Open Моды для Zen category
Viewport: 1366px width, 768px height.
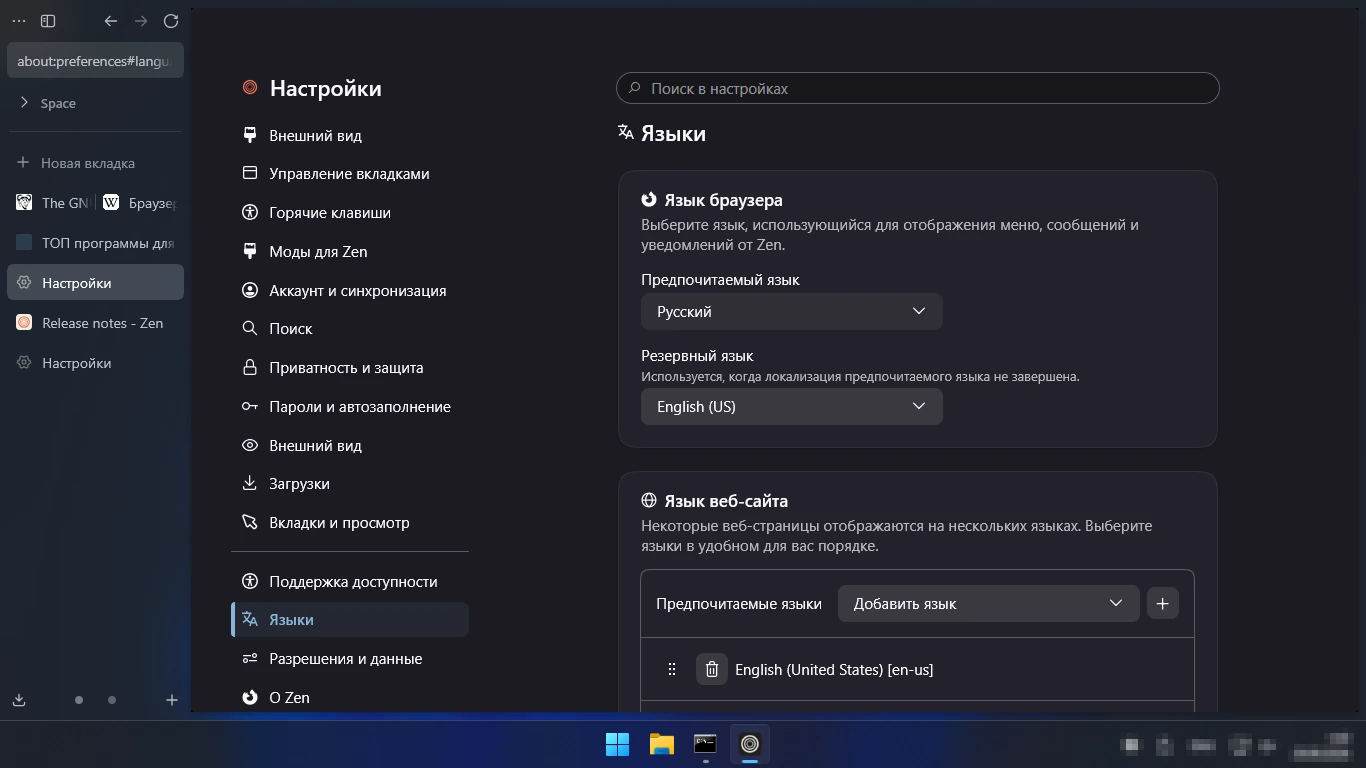[x=350, y=252]
